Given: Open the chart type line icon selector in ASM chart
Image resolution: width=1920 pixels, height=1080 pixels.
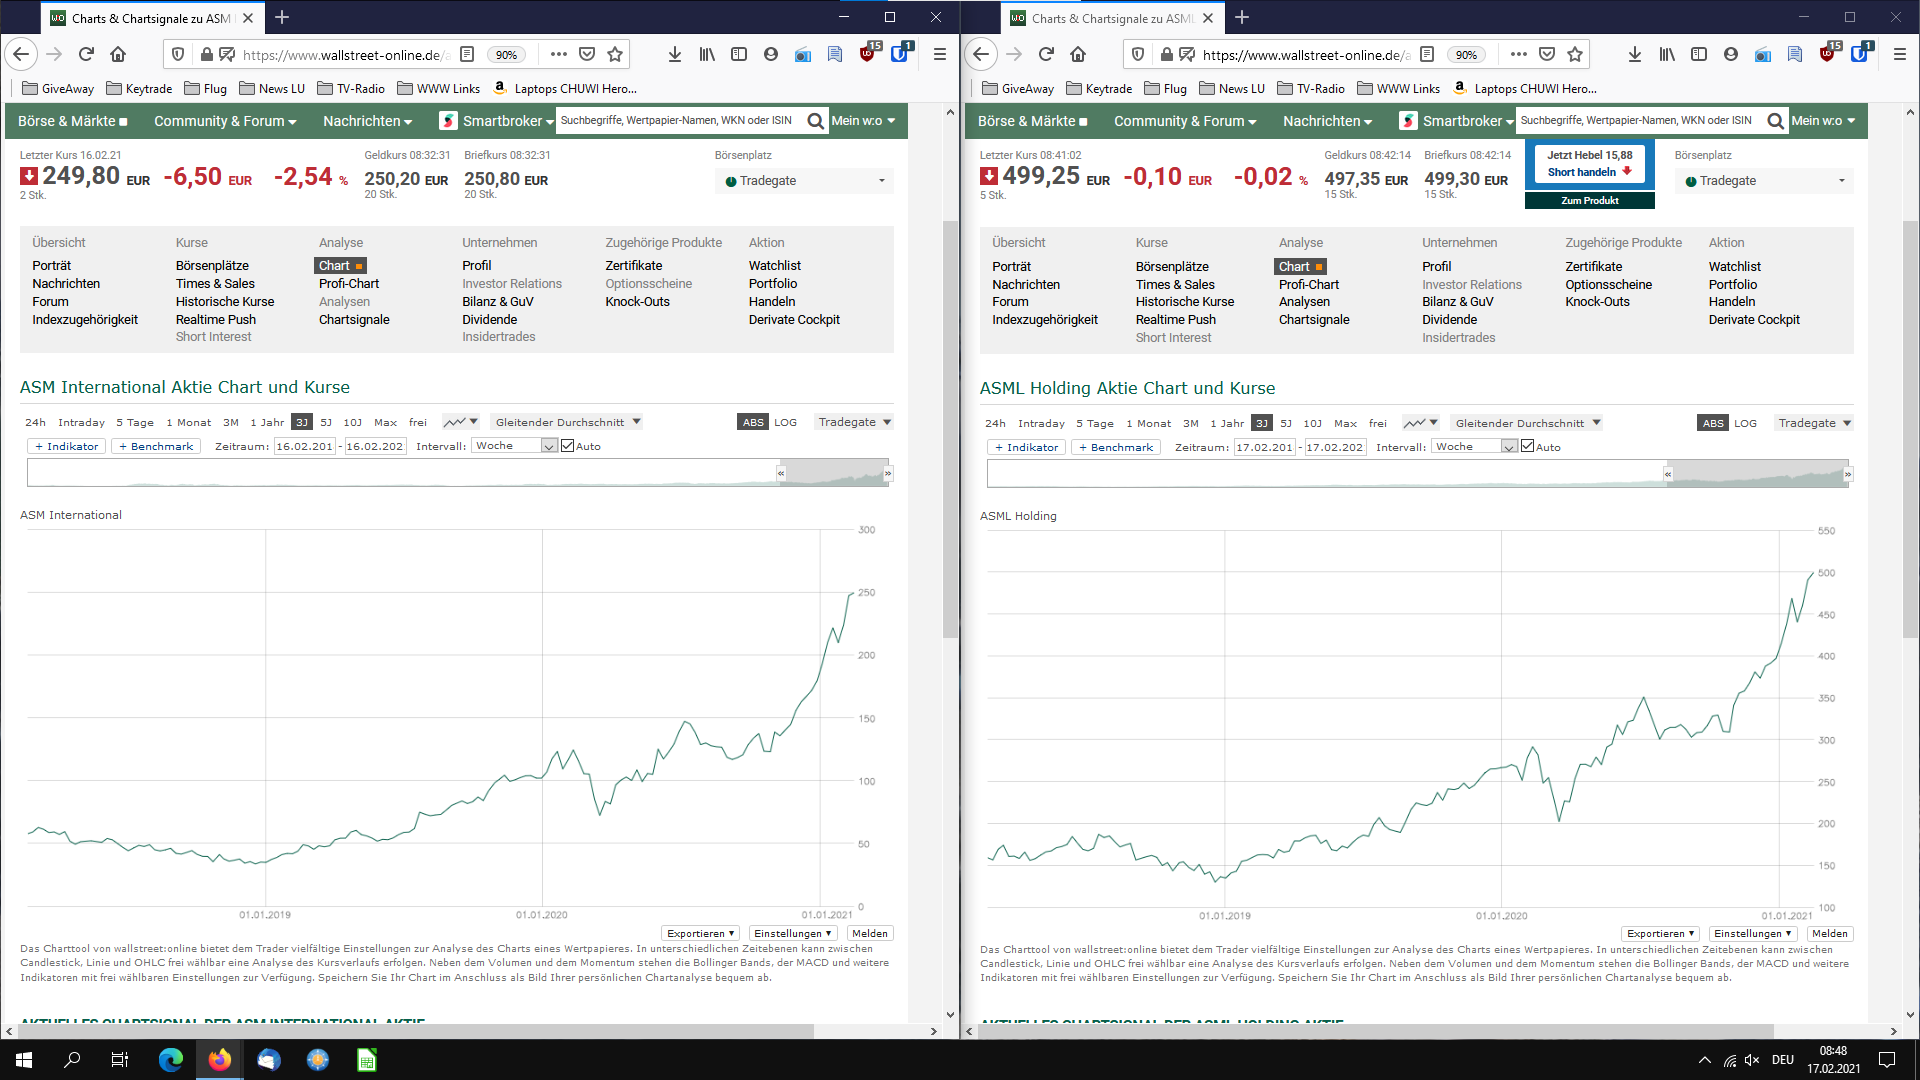Looking at the screenshot, I should coord(460,422).
